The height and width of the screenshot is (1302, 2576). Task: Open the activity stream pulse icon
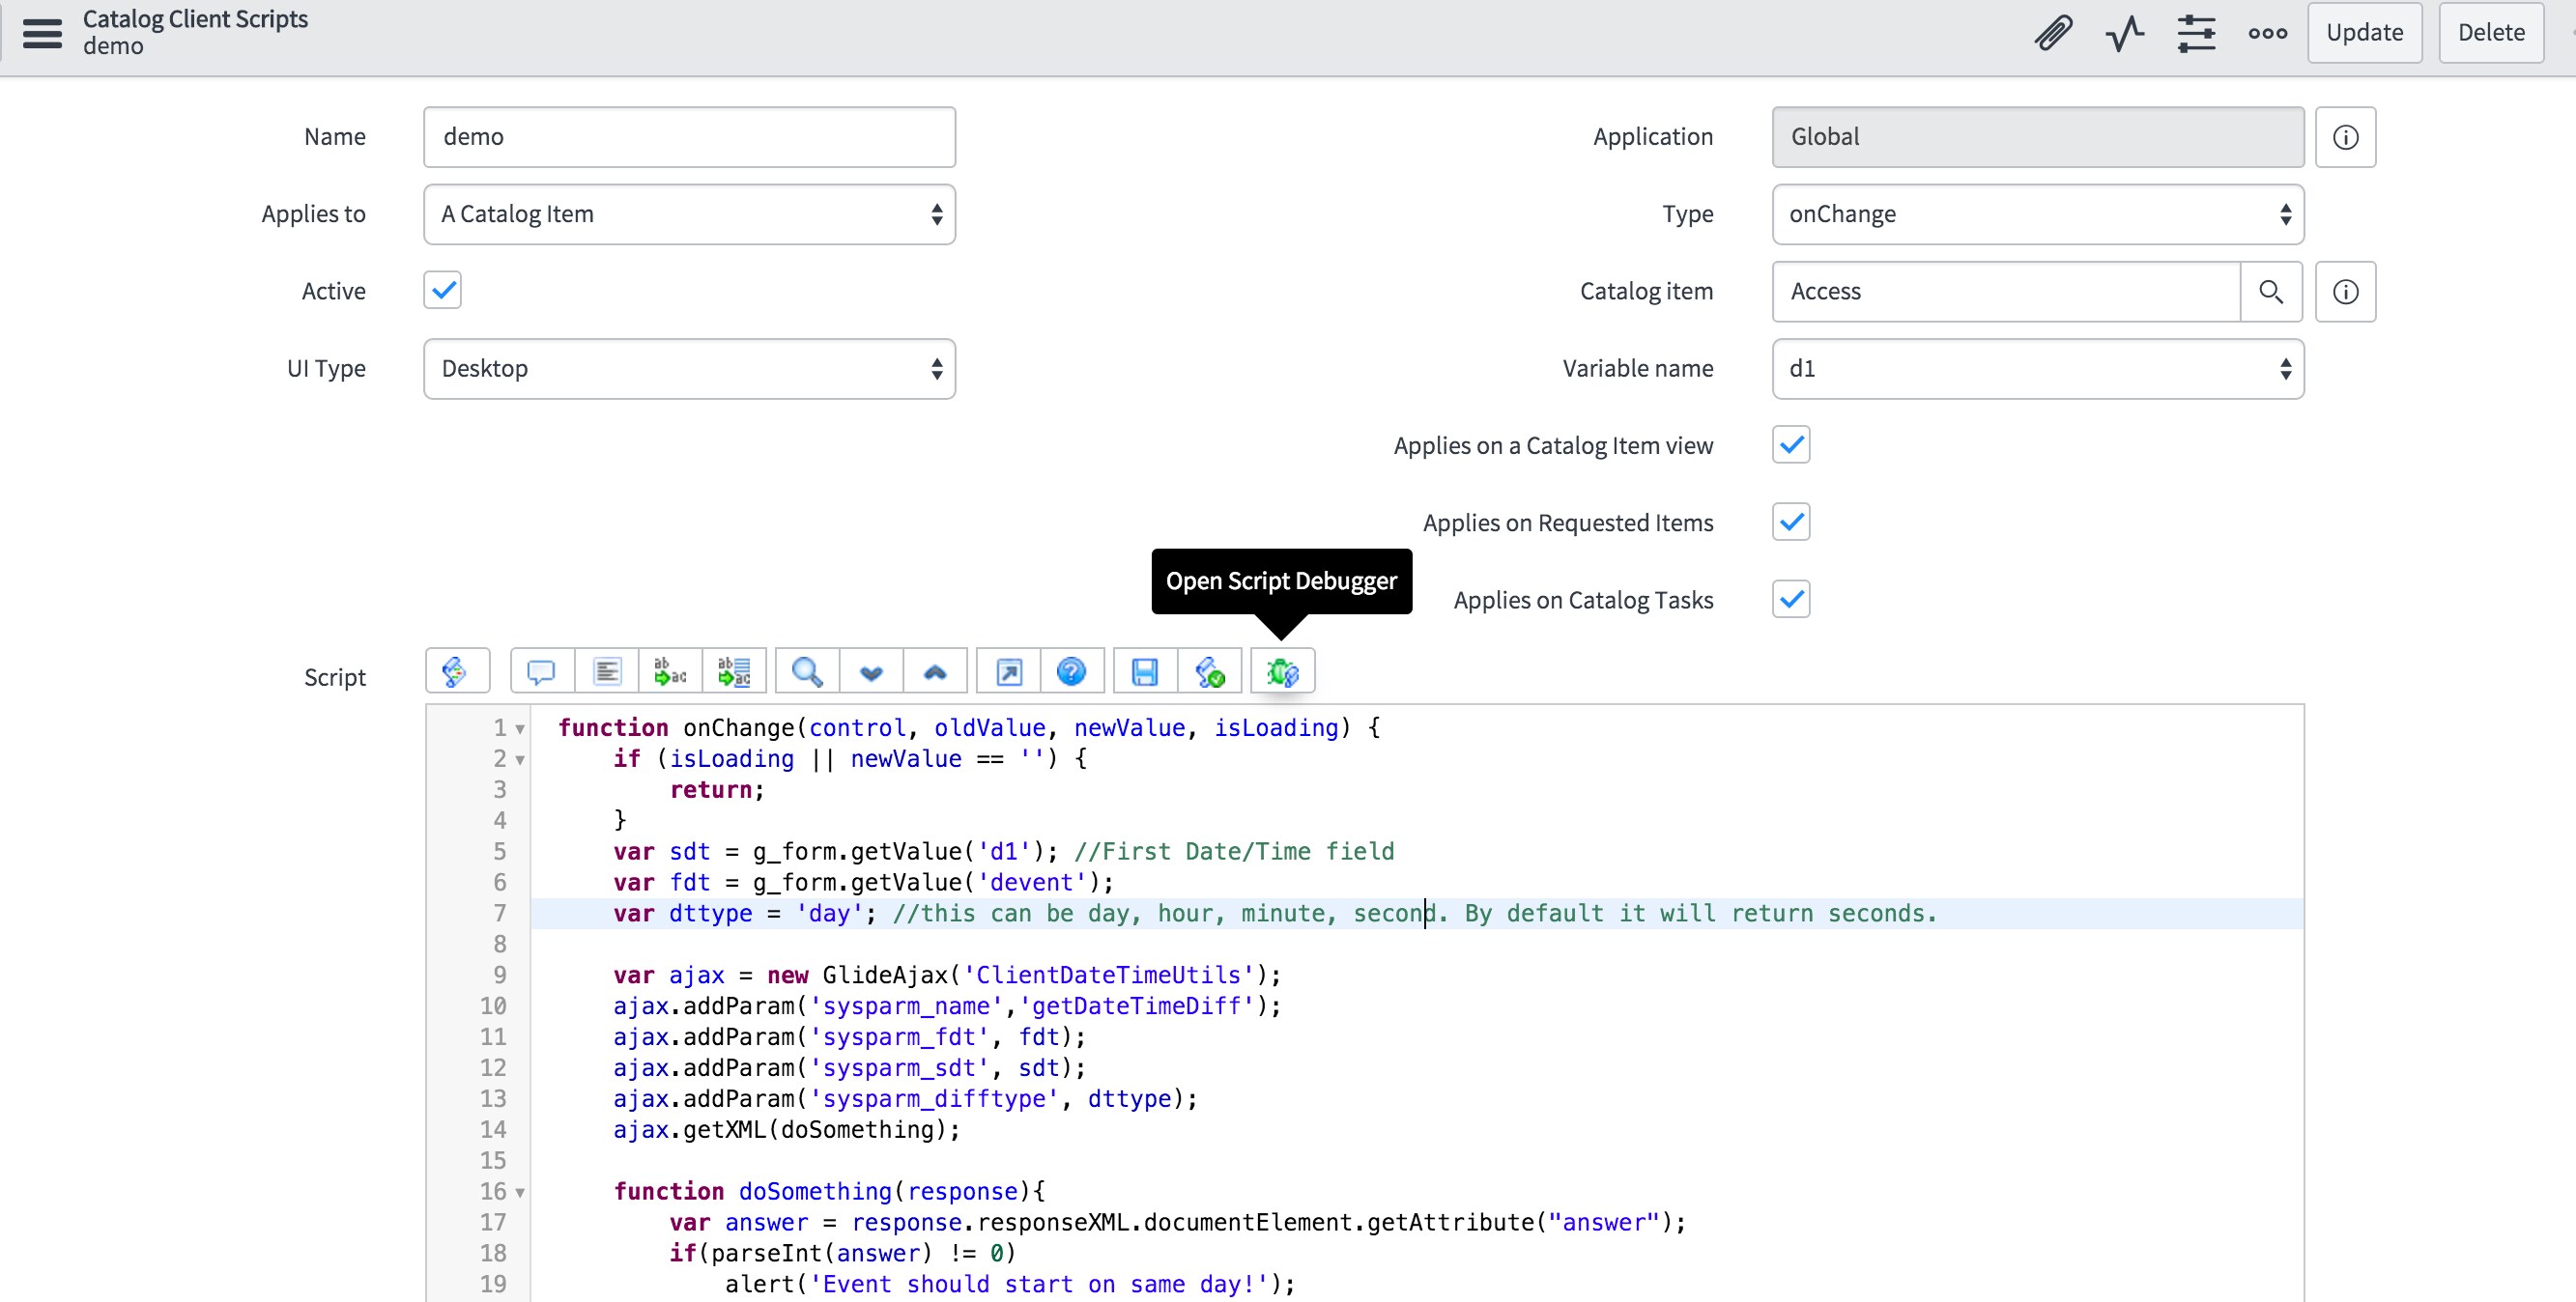pos(2124,33)
